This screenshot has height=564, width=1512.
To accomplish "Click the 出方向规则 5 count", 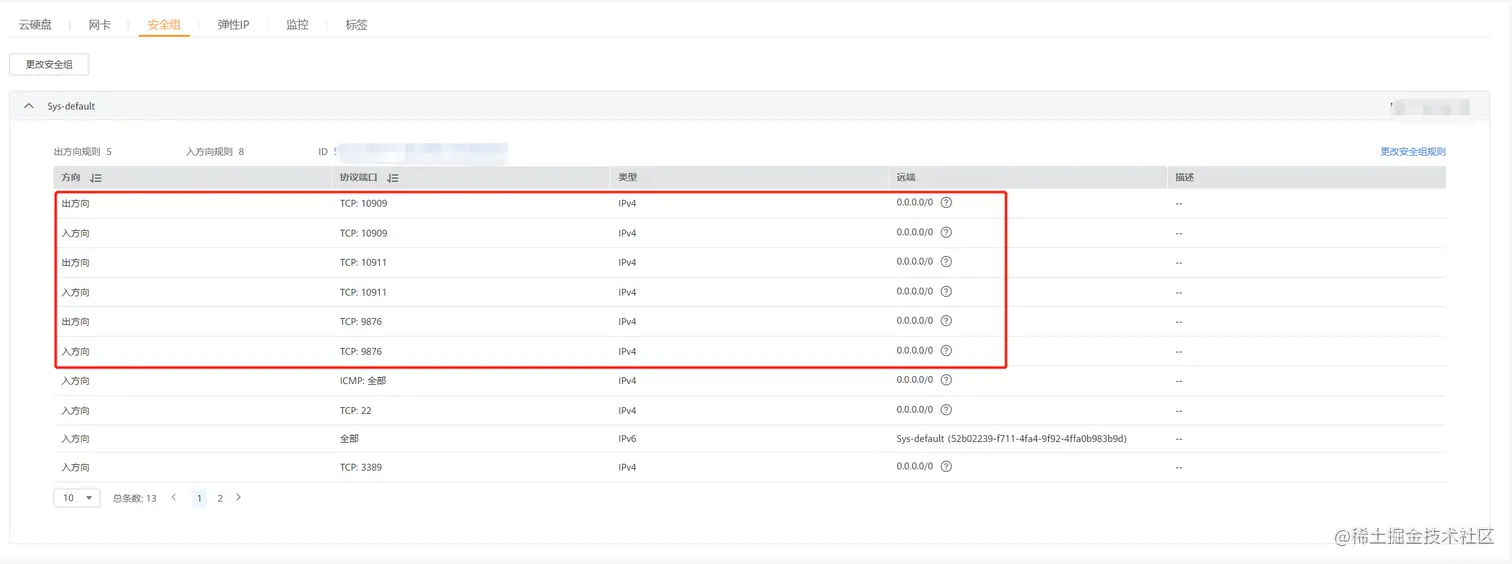I will pyautogui.click(x=83, y=152).
